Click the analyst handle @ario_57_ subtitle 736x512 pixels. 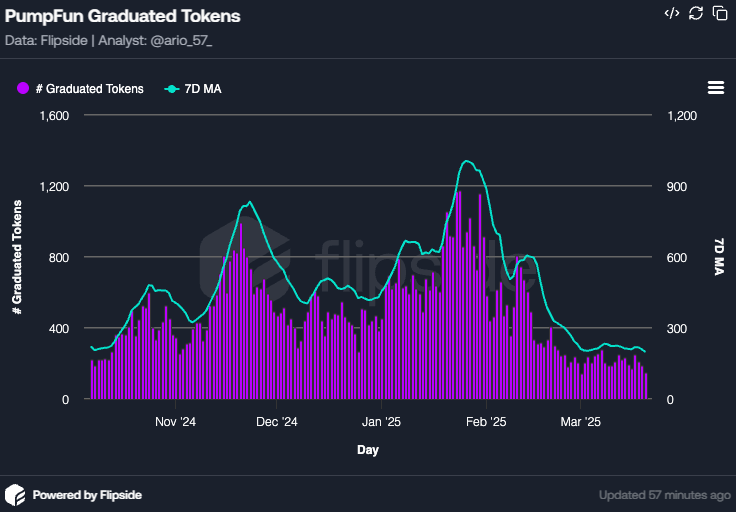coord(181,41)
